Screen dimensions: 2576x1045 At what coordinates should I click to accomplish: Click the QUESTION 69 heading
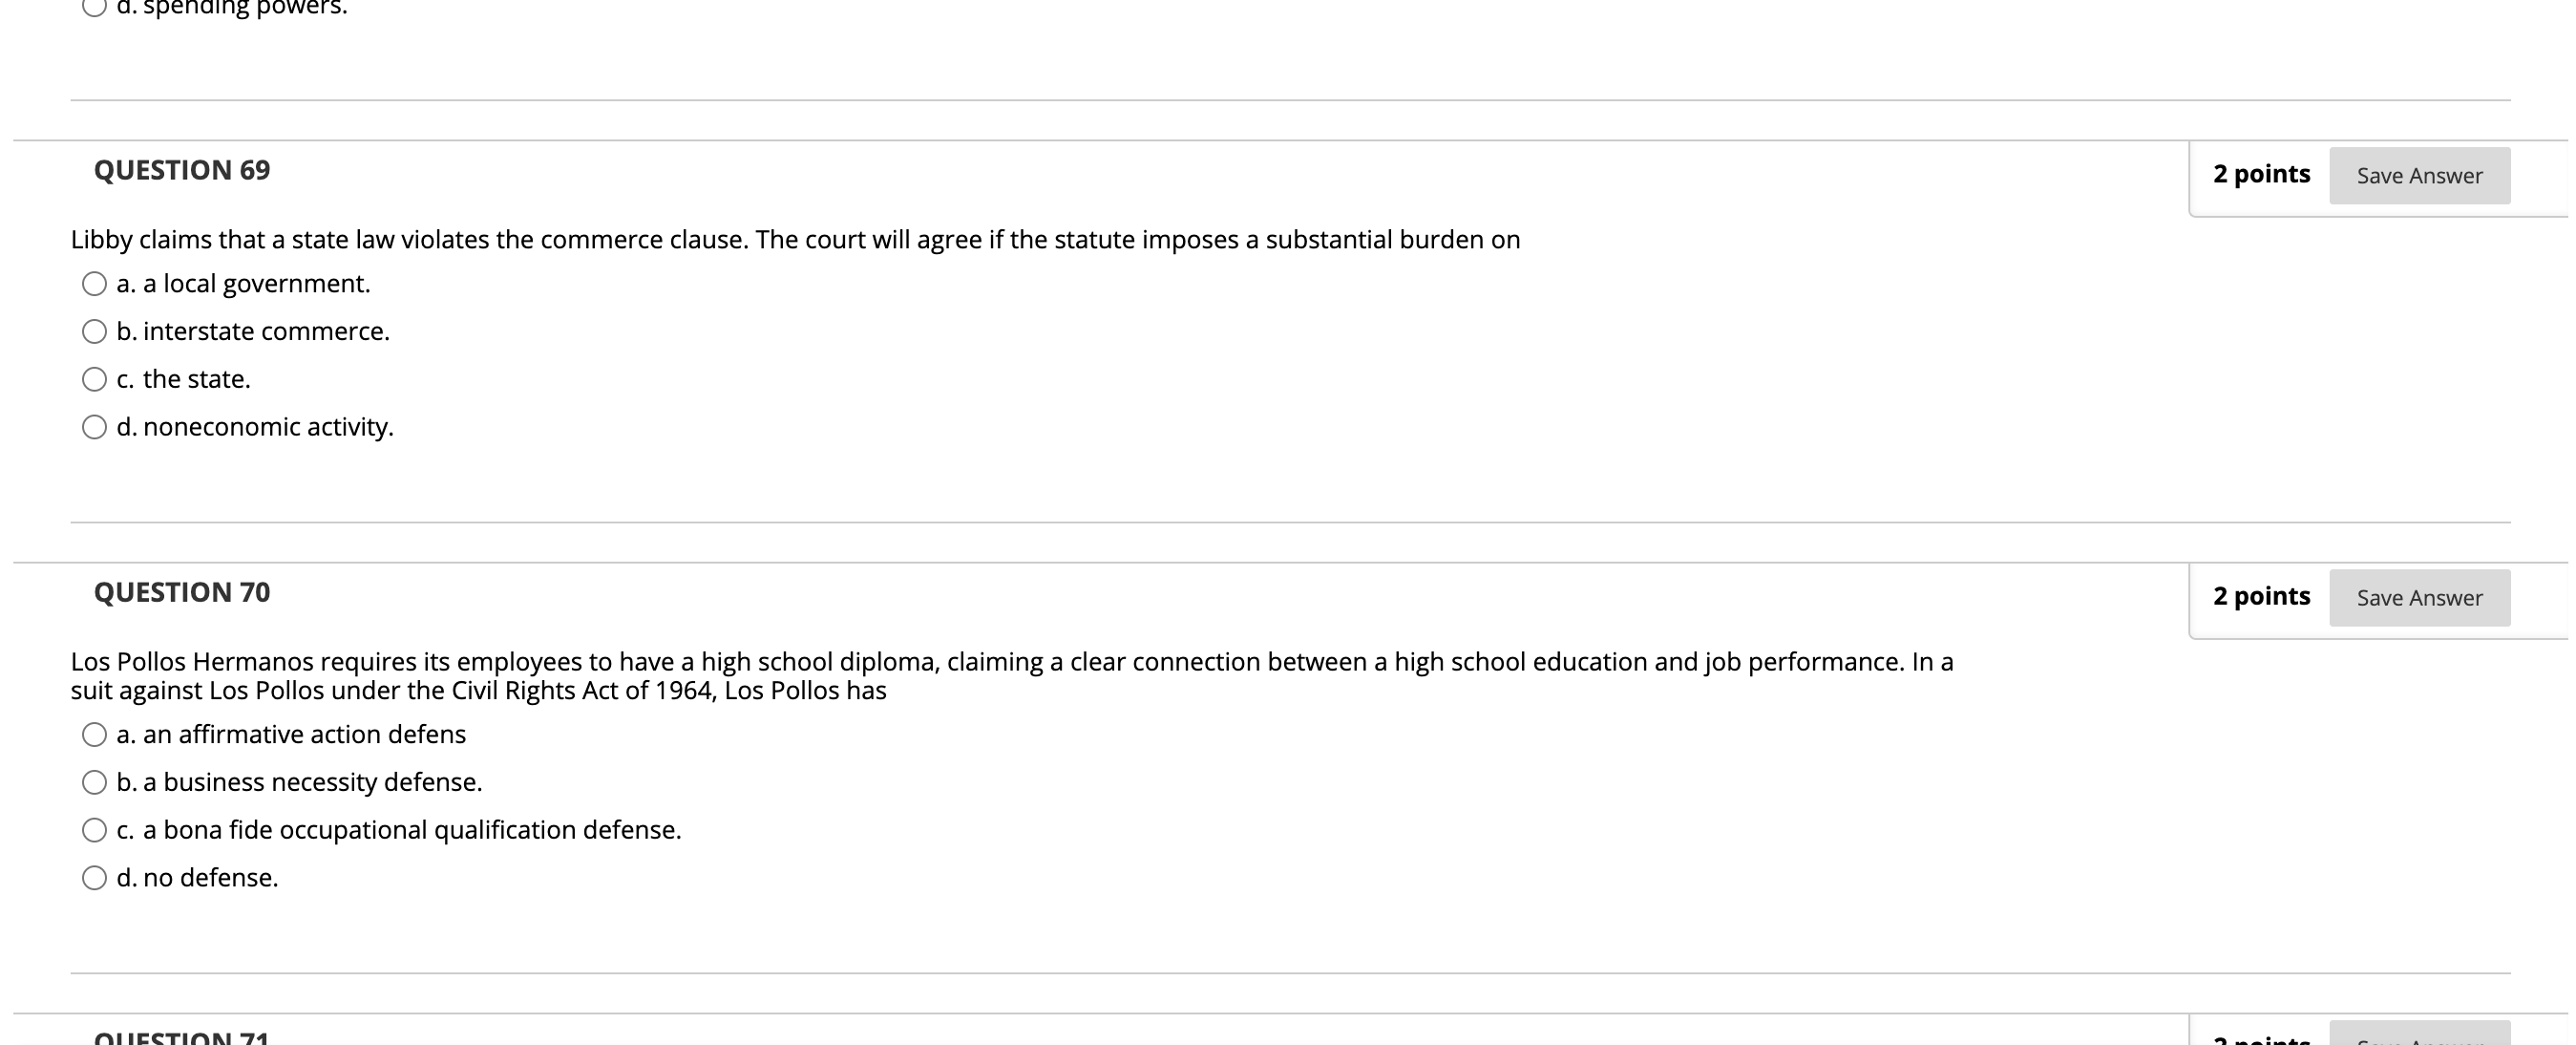pyautogui.click(x=181, y=170)
